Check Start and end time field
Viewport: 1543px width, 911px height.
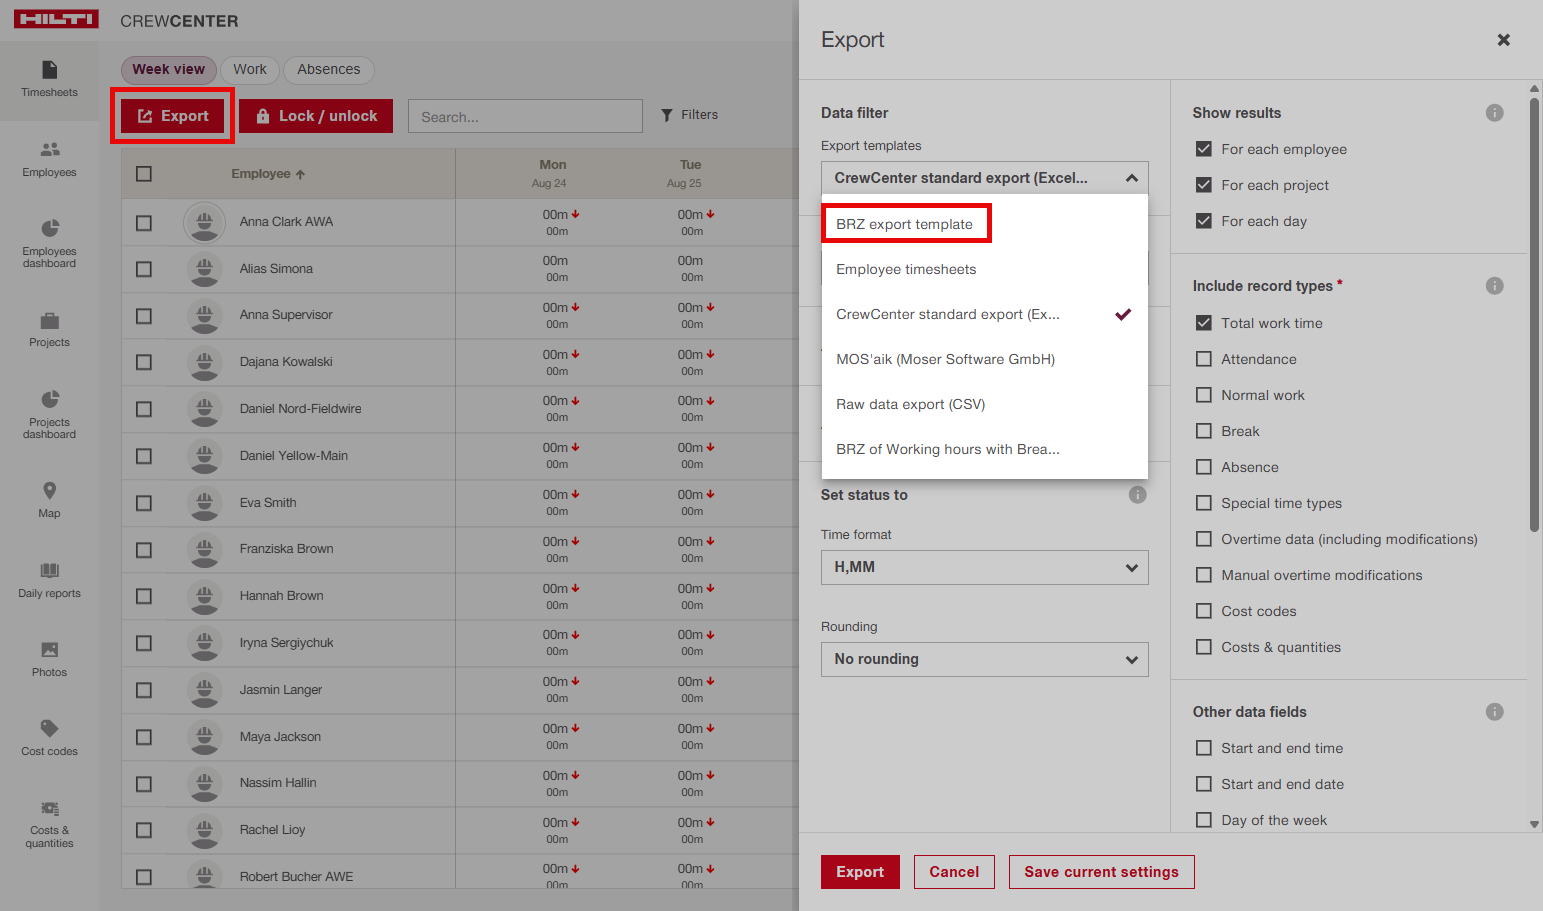point(1204,748)
